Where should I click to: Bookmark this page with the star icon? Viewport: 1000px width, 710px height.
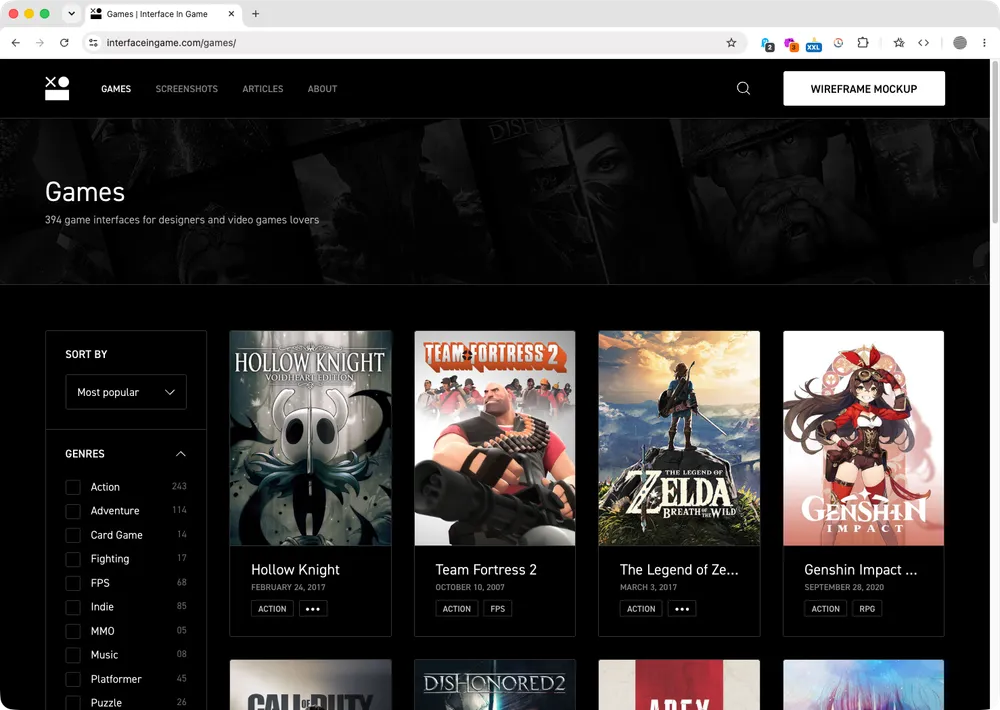click(731, 43)
